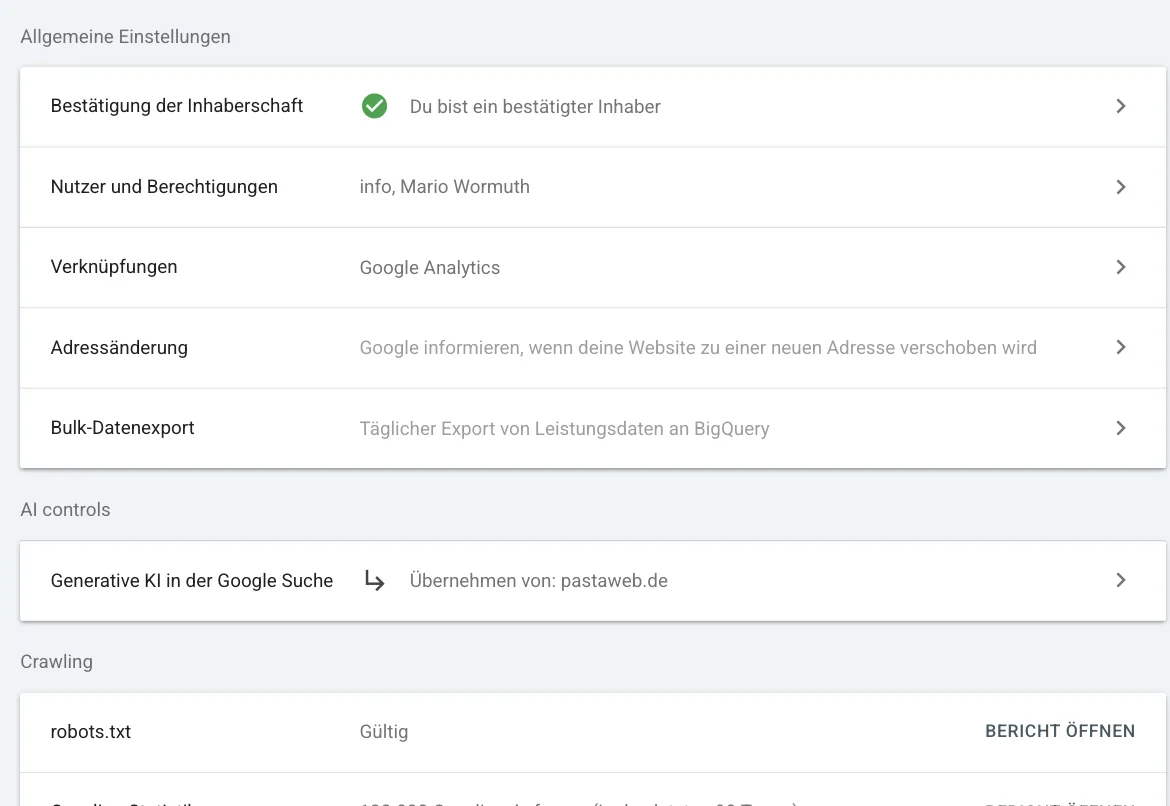Click the Verknüpfungen row label
The image size is (1170, 806).
(114, 267)
